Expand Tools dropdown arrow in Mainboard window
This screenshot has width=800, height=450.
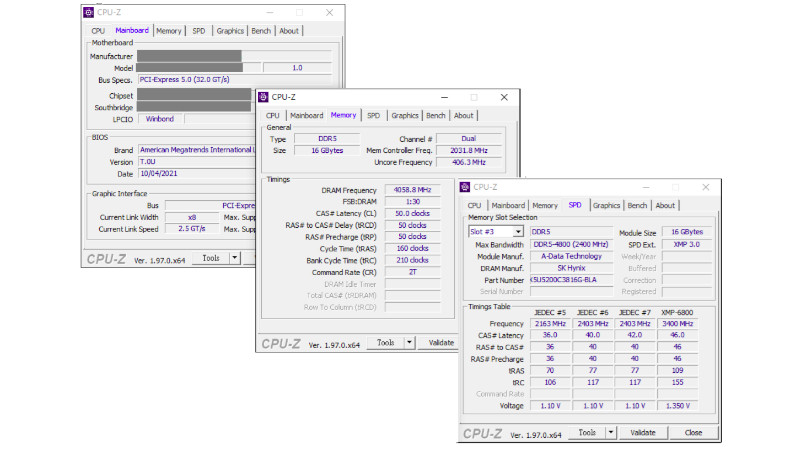coord(235,258)
